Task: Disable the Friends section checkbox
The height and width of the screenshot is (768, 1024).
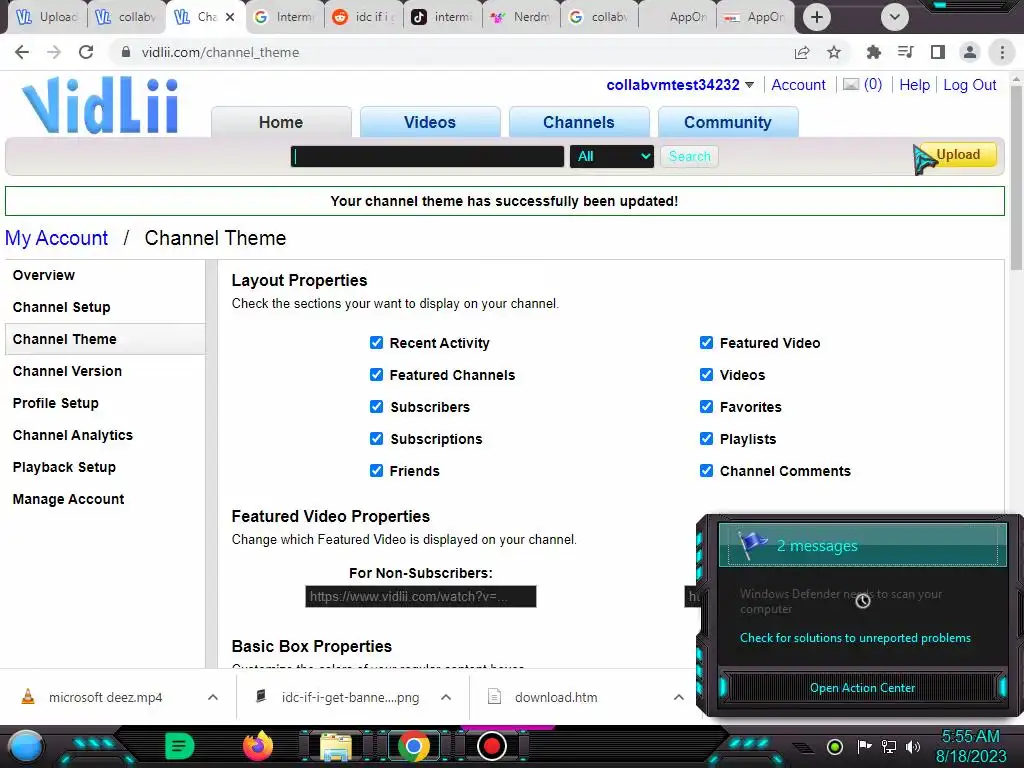Action: point(376,471)
